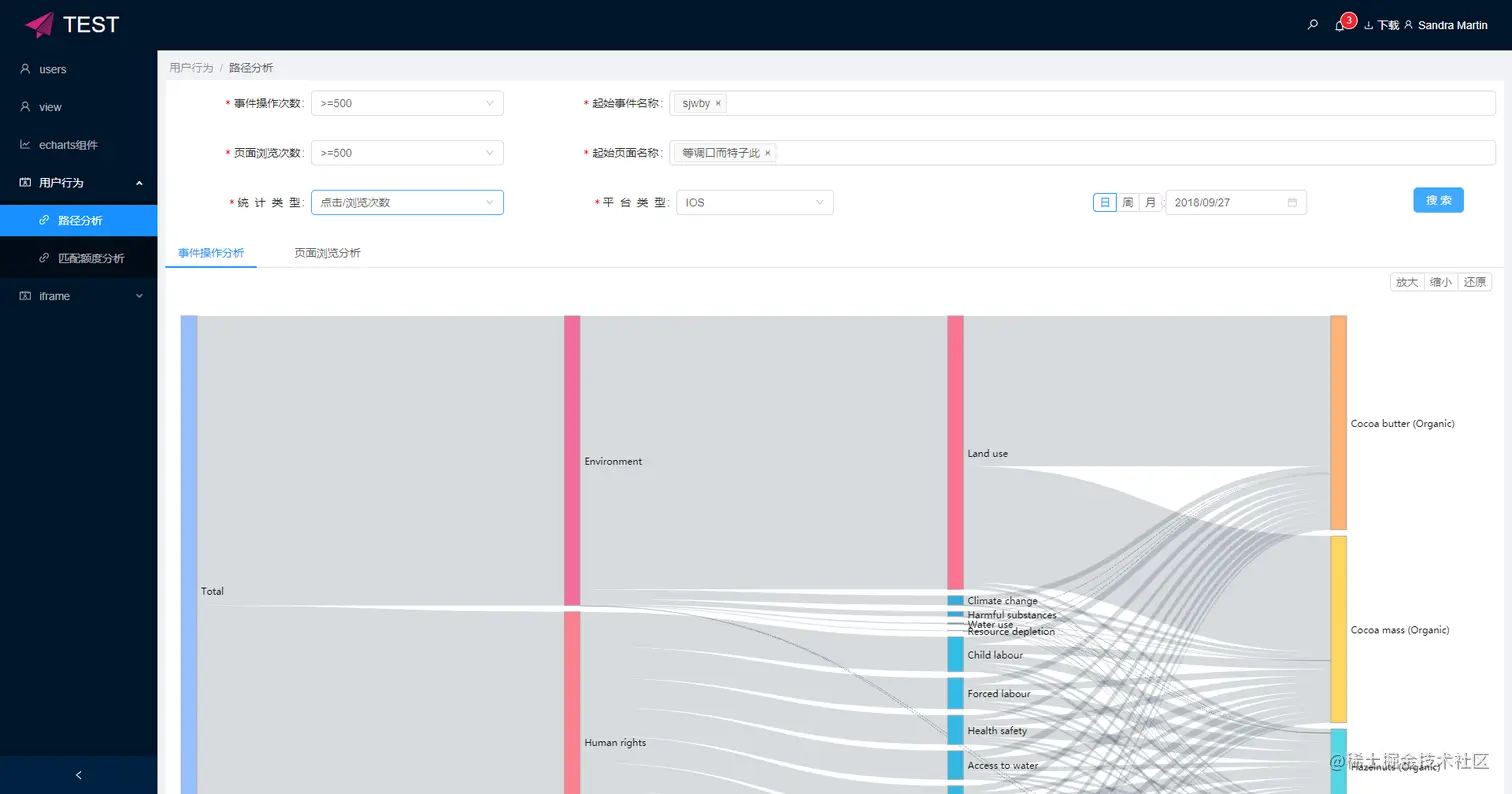Click the 下载 download link in header
1512x794 pixels.
tap(1382, 25)
